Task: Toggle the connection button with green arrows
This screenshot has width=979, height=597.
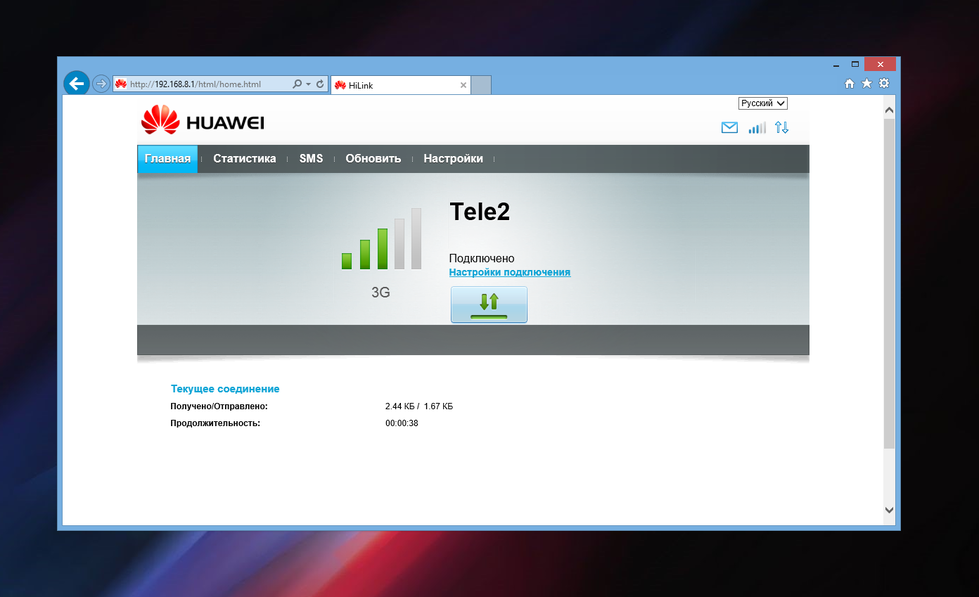Action: point(489,305)
